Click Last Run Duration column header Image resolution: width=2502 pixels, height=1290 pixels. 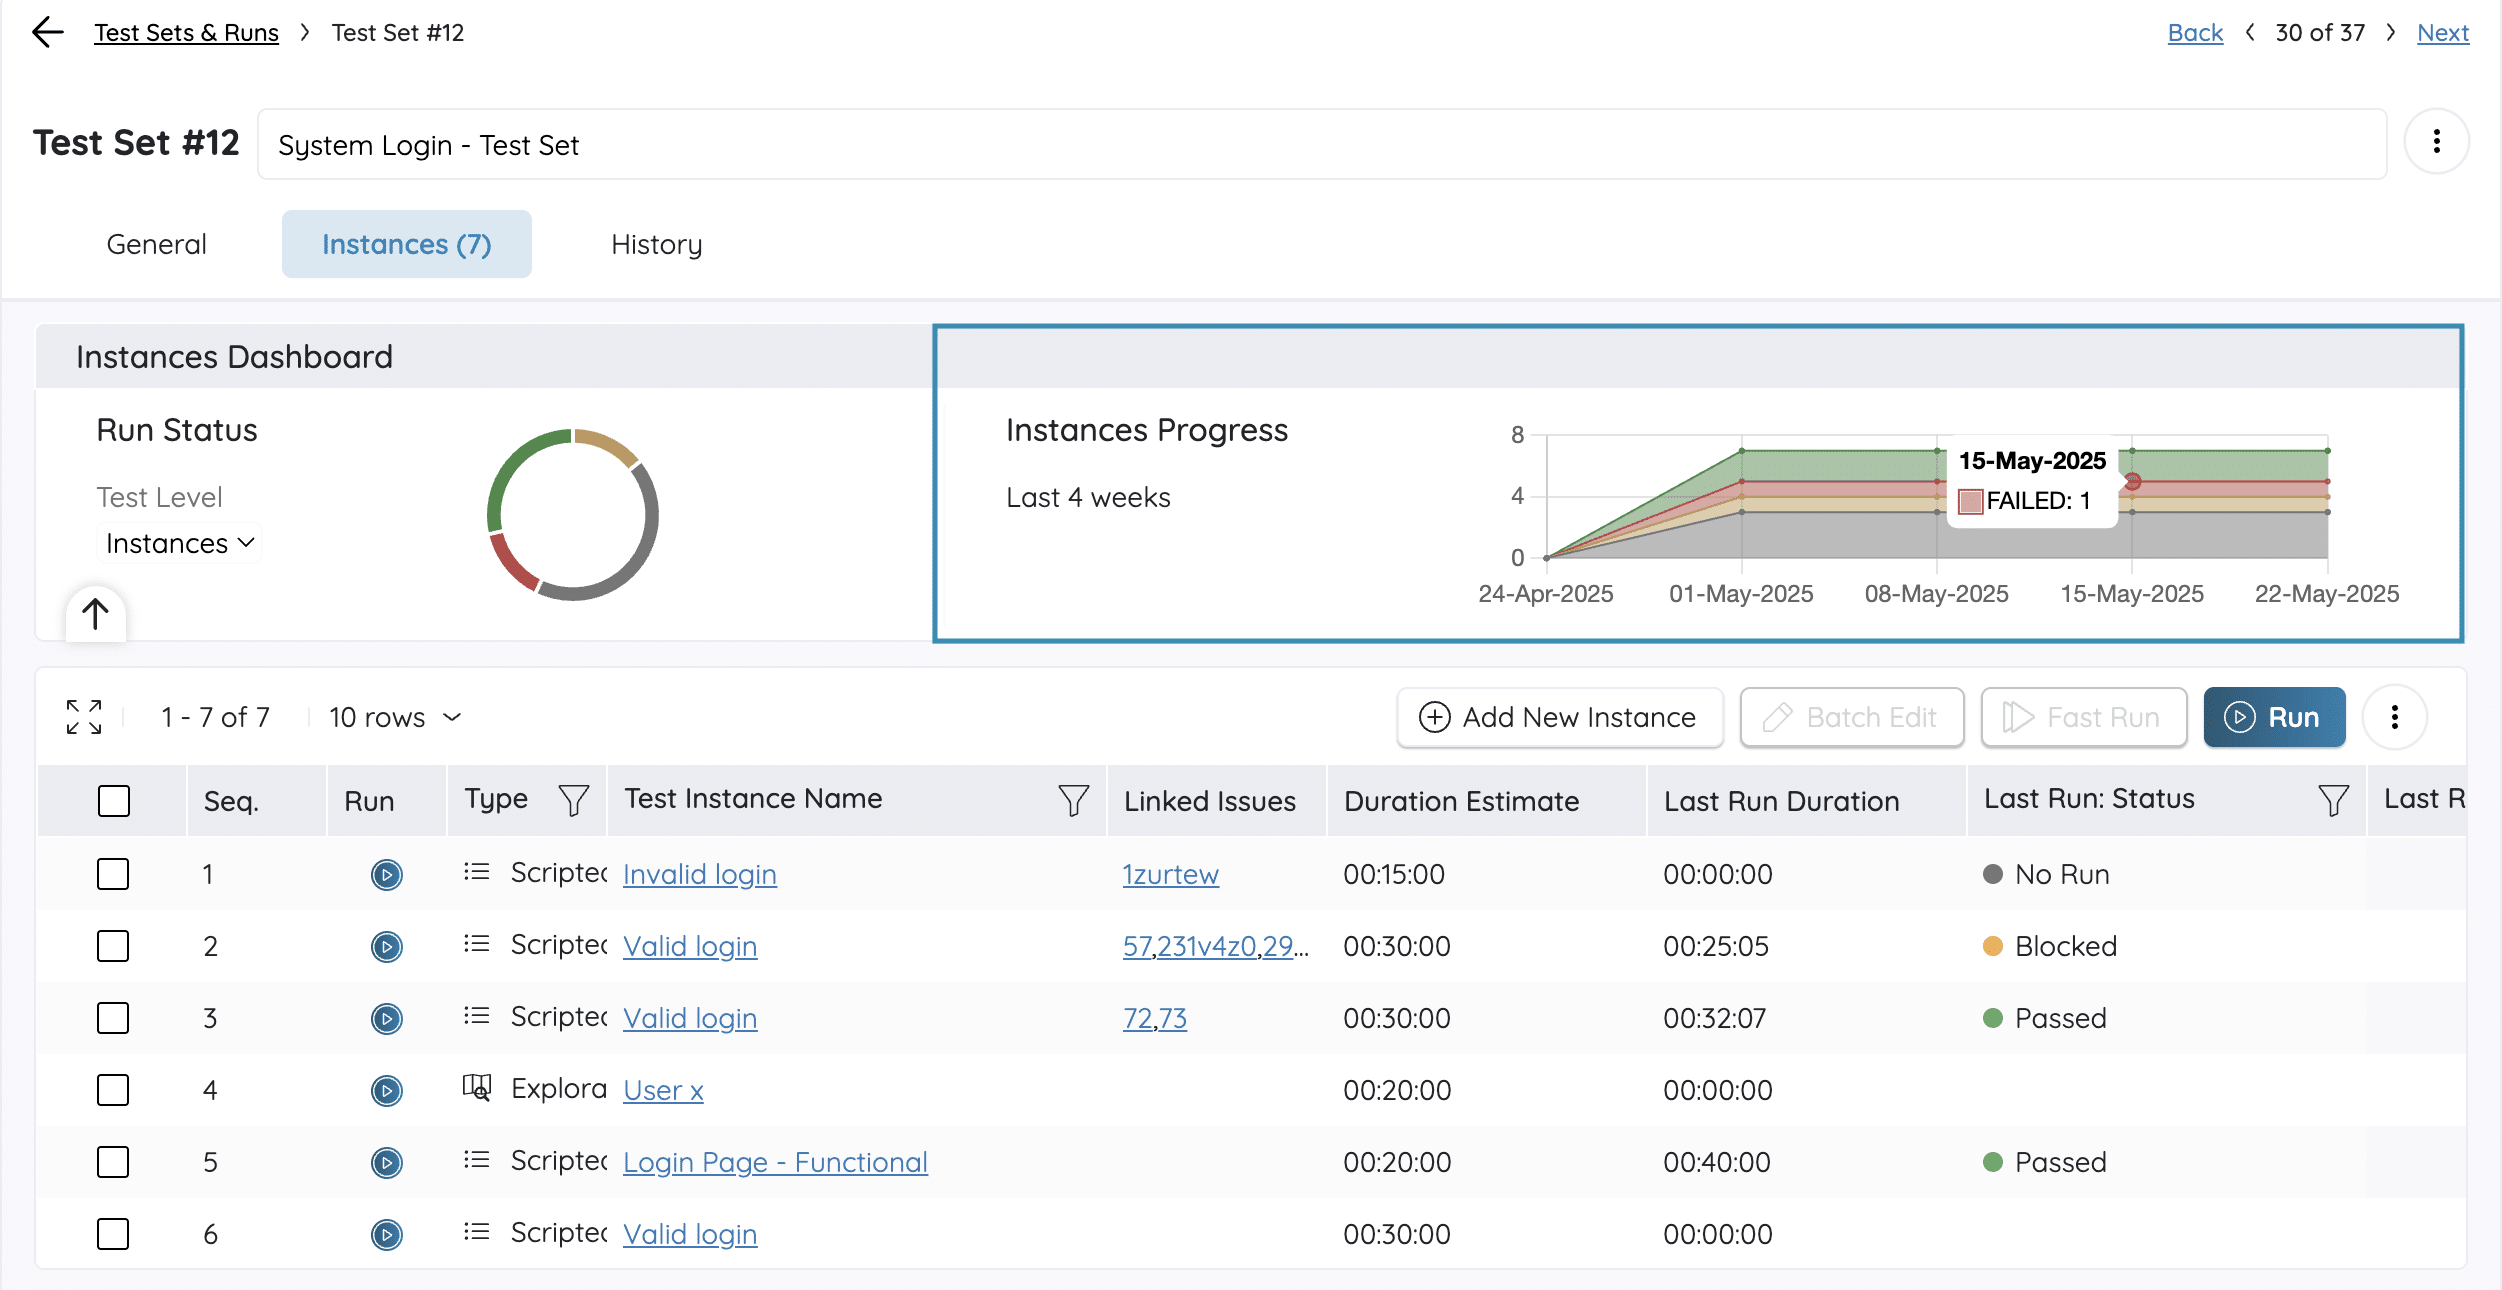pos(1781,801)
